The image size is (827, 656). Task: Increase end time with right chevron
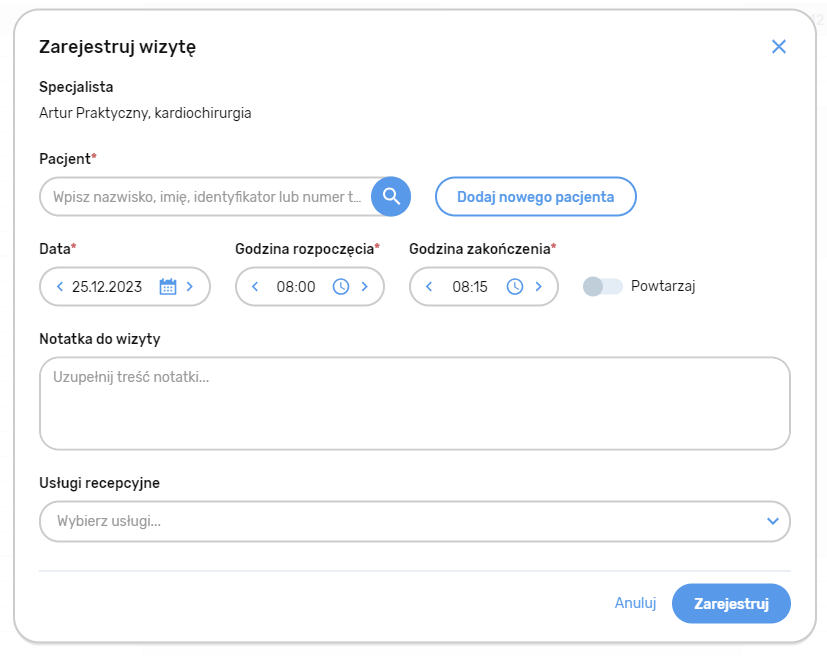[x=538, y=287]
